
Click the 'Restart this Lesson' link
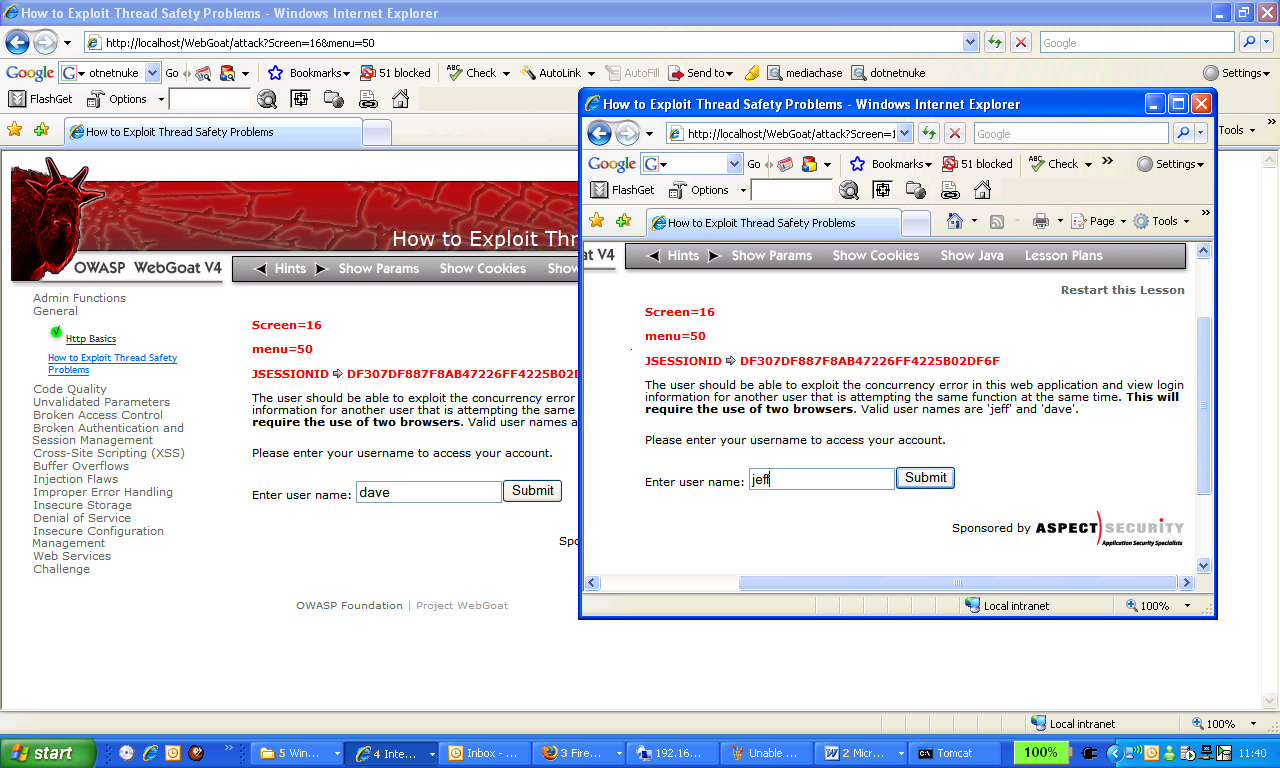(1122, 290)
